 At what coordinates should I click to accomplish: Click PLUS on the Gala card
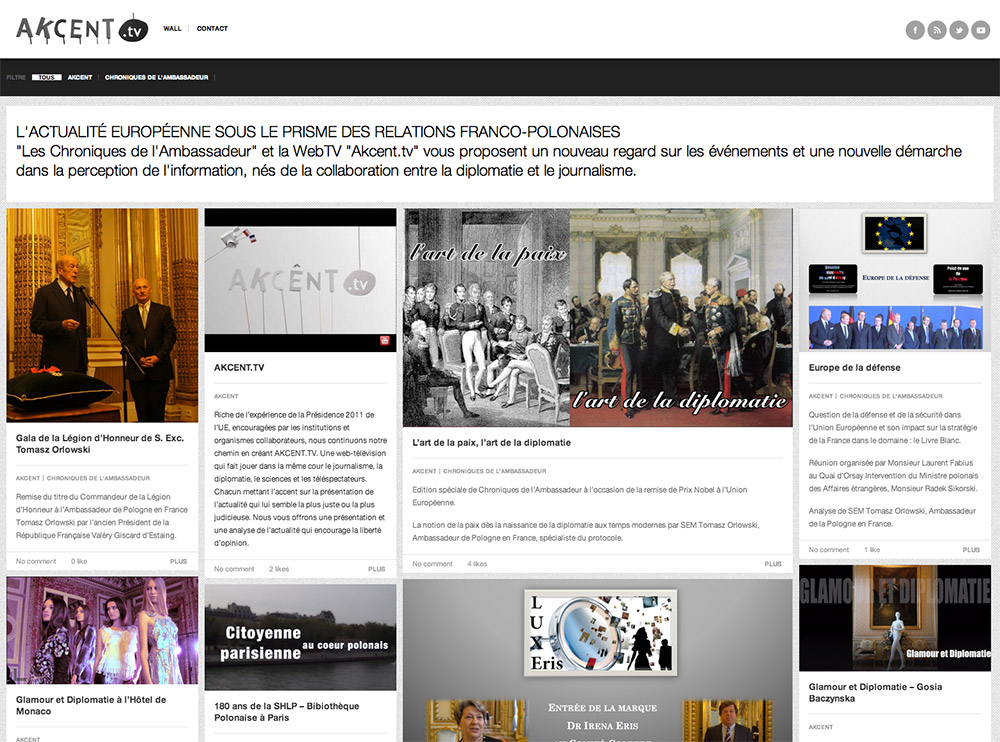[179, 561]
